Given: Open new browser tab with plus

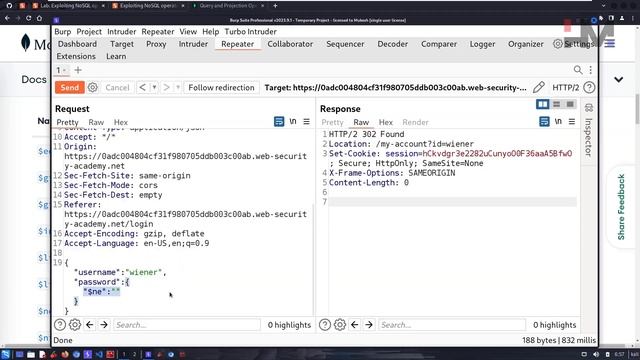Looking at the screenshot, I should (275, 6).
